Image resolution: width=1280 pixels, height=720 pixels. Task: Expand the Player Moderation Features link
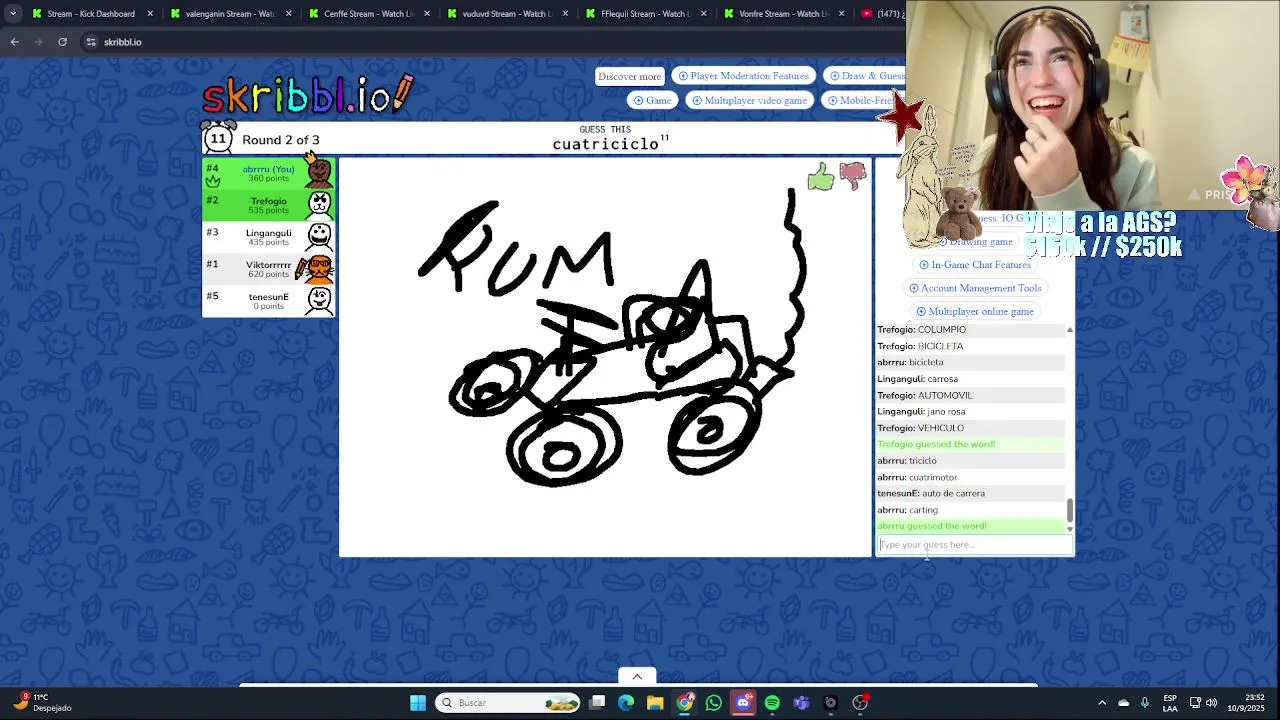pos(743,76)
